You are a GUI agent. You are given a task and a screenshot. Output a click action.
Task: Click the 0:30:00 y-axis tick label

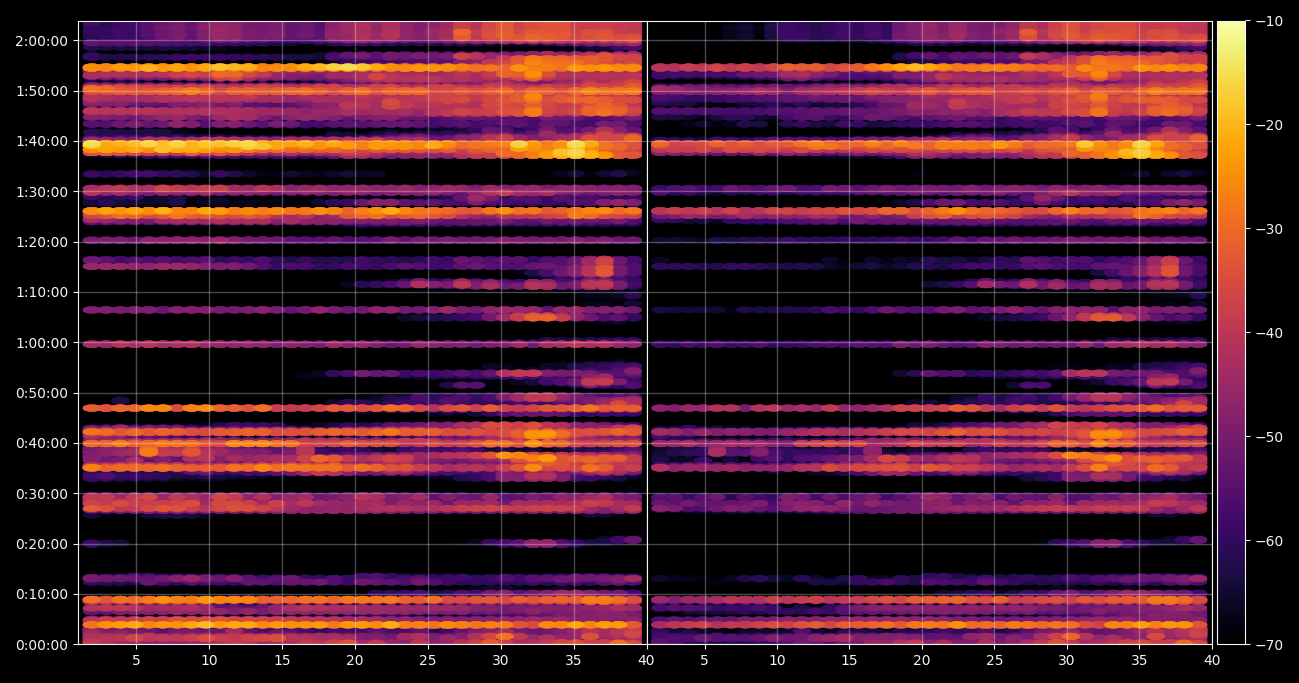pos(42,494)
